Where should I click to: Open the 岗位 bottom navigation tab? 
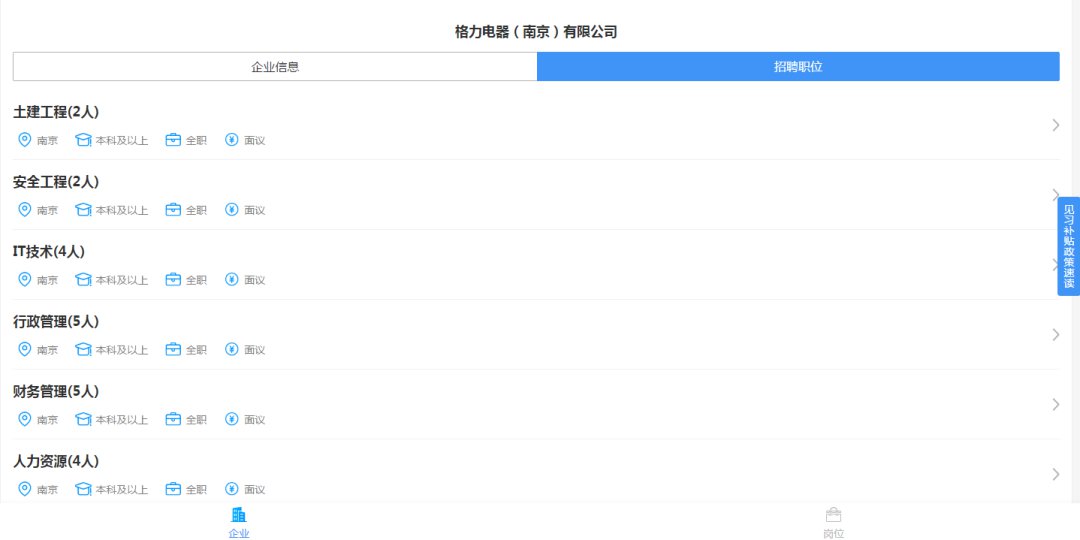click(833, 523)
